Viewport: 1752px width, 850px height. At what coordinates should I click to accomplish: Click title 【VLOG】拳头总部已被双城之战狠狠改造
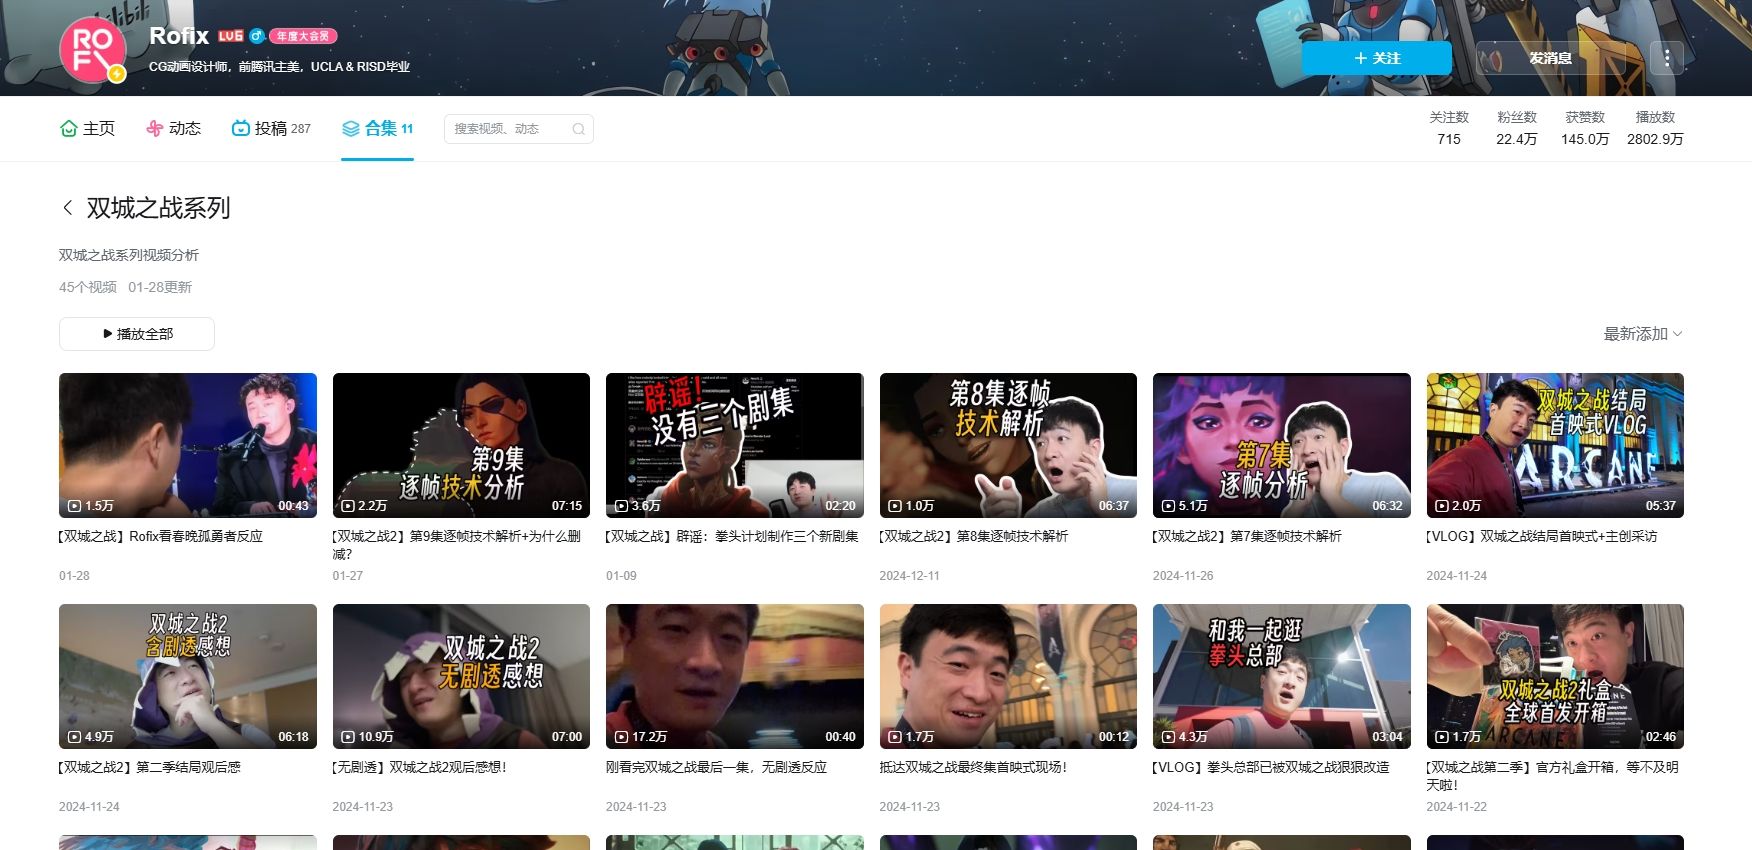point(1271,767)
